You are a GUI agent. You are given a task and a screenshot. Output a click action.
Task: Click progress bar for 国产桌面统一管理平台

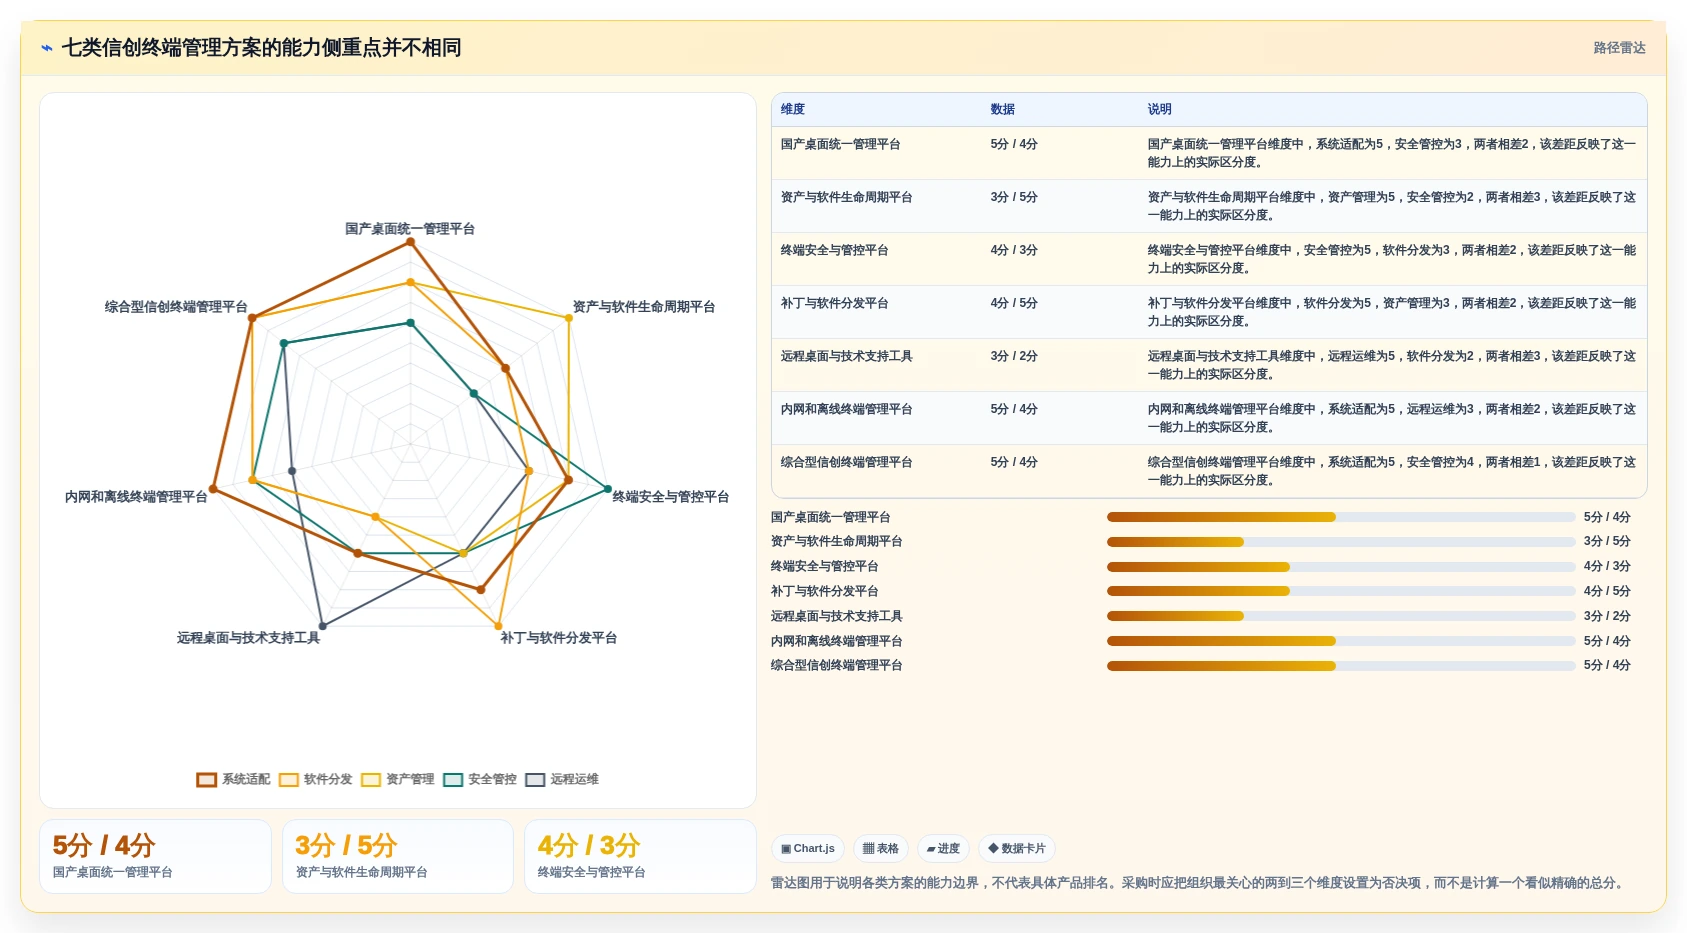click(1341, 517)
